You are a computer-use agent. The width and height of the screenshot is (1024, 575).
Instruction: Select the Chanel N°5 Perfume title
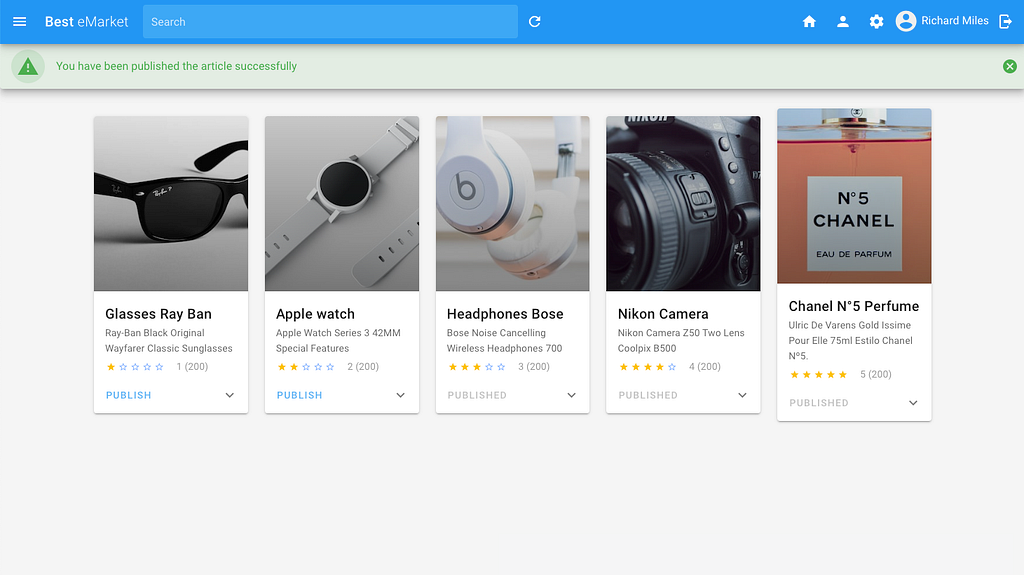click(x=854, y=306)
